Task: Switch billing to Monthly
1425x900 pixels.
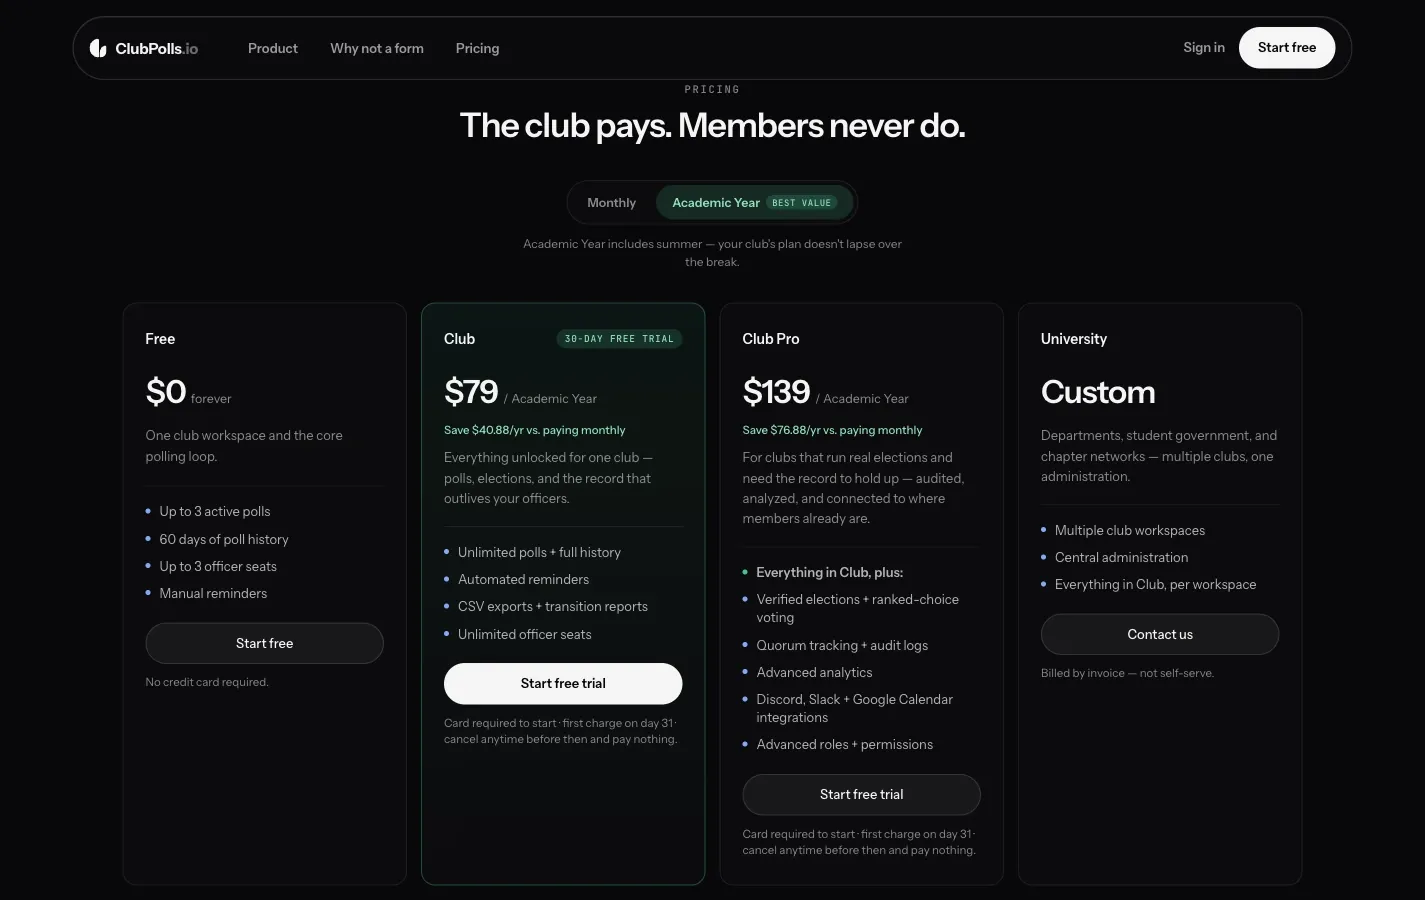Action: (611, 202)
